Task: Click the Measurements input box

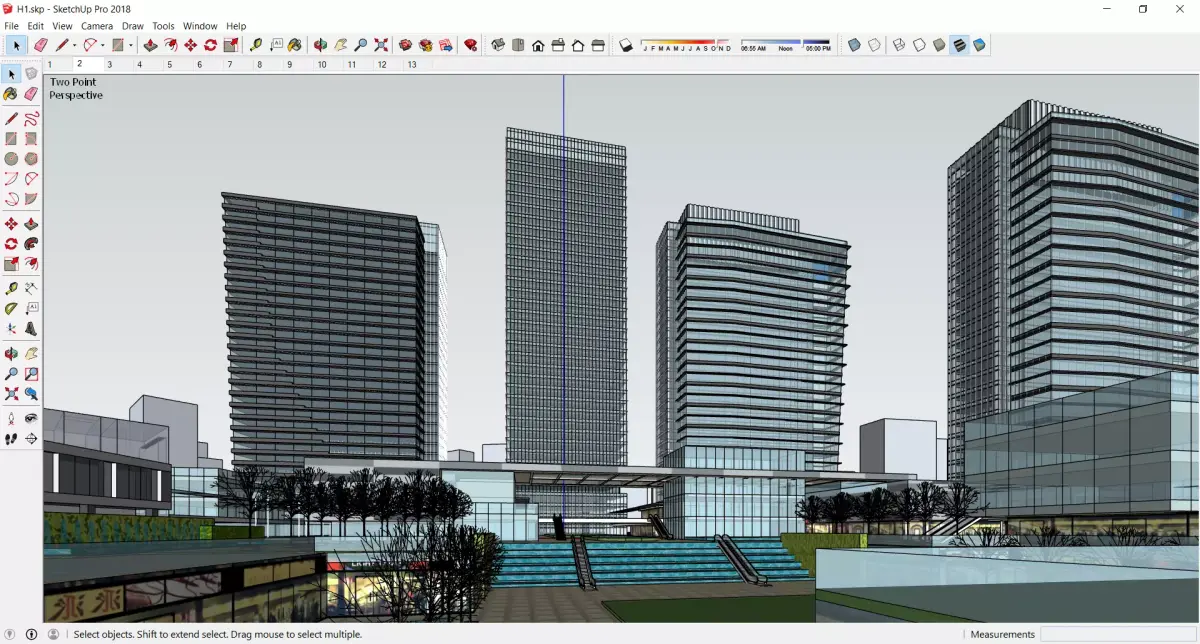Action: 1119,634
